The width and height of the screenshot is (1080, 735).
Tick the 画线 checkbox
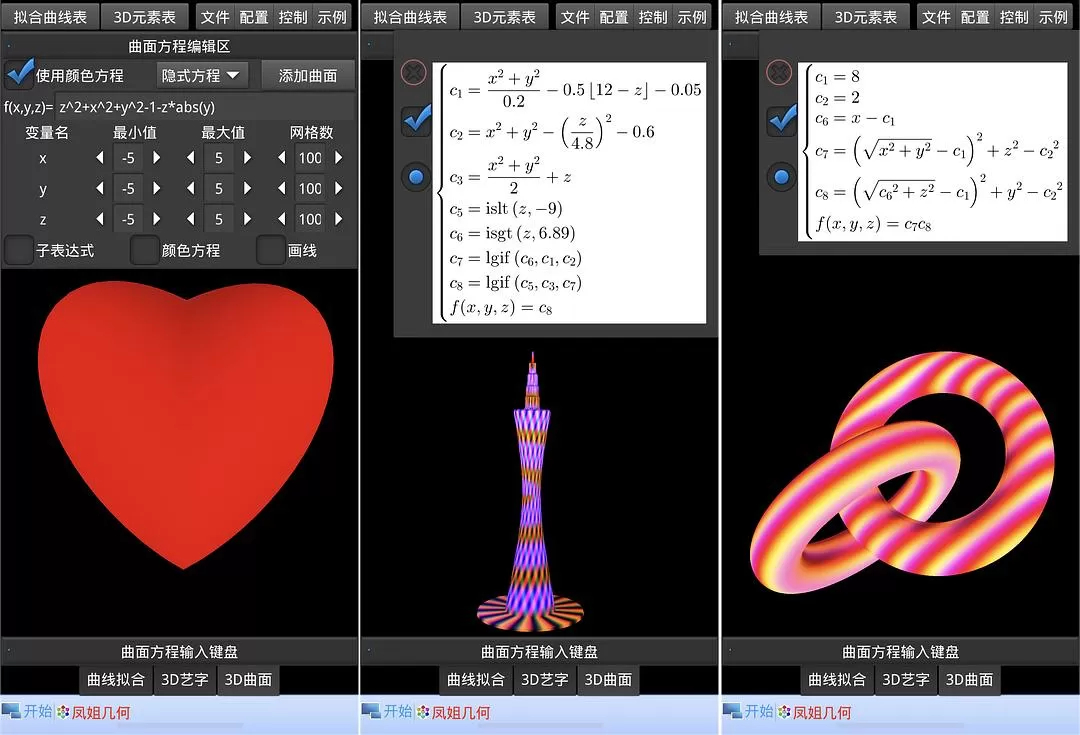271,250
